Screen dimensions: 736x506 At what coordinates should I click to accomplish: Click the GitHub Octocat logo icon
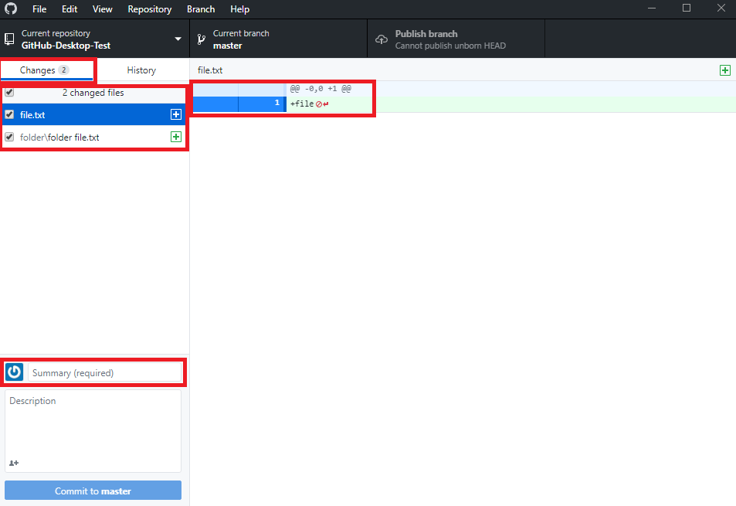click(x=10, y=8)
